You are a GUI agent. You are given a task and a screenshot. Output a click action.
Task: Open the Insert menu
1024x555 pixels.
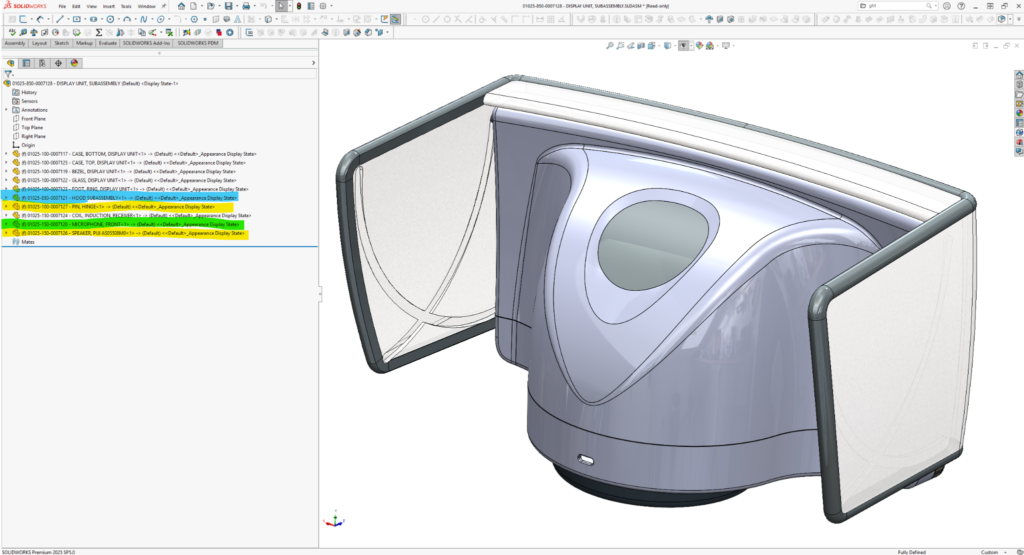(x=108, y=7)
